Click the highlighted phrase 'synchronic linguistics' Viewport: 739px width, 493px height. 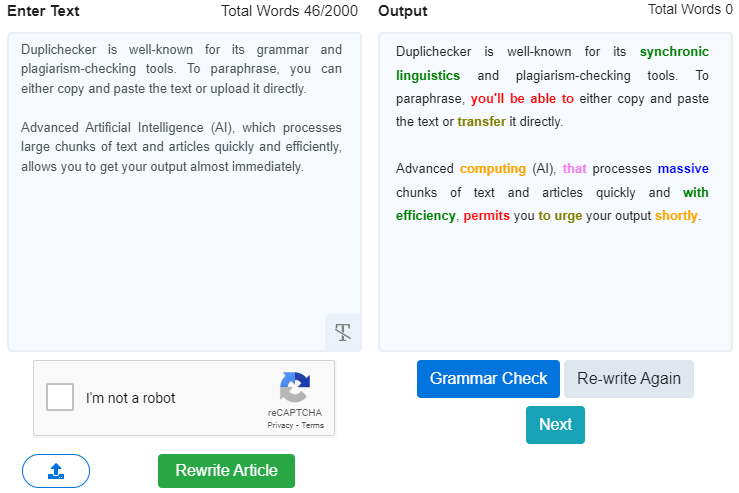click(673, 52)
